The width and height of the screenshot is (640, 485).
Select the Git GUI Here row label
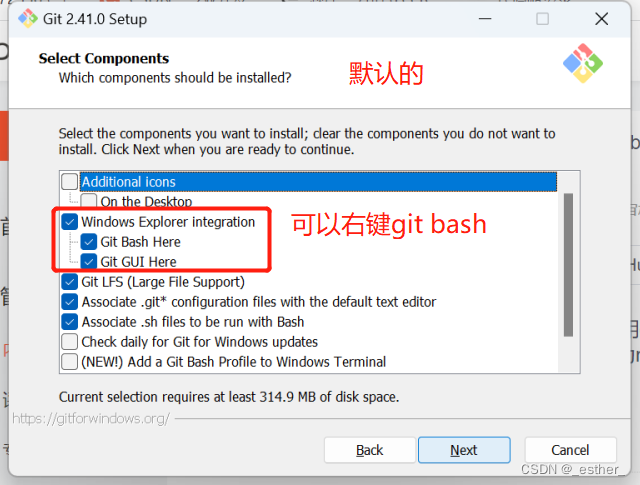tap(138, 262)
